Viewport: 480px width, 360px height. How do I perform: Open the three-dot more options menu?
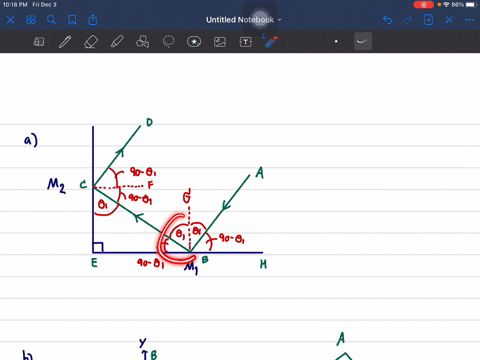tap(470, 20)
